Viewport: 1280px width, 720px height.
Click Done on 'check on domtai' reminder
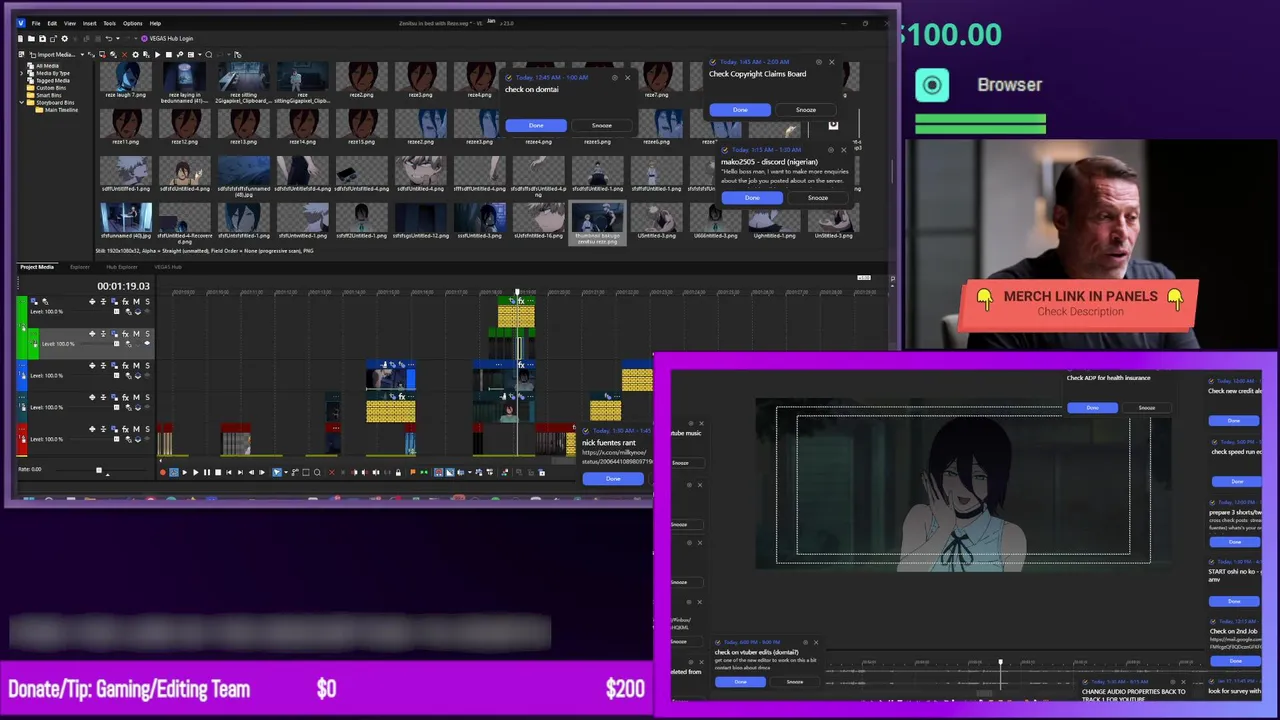(536, 125)
